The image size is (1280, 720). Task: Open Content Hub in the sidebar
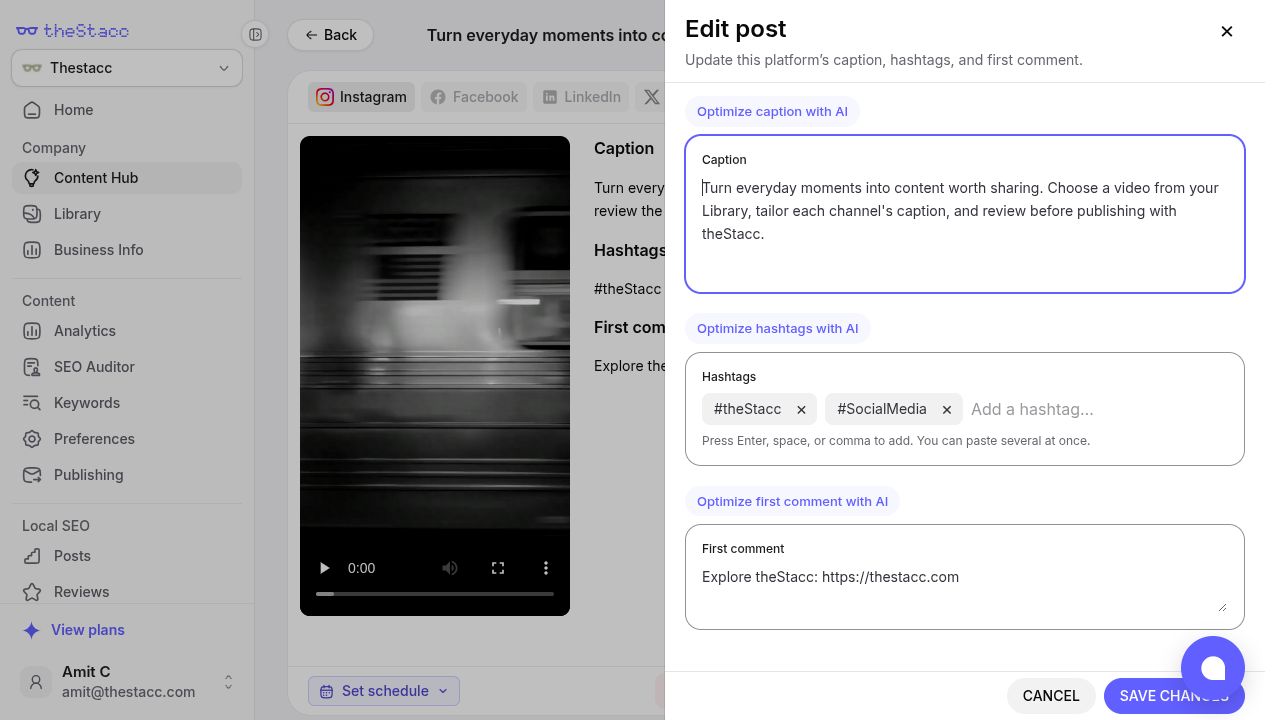point(127,178)
